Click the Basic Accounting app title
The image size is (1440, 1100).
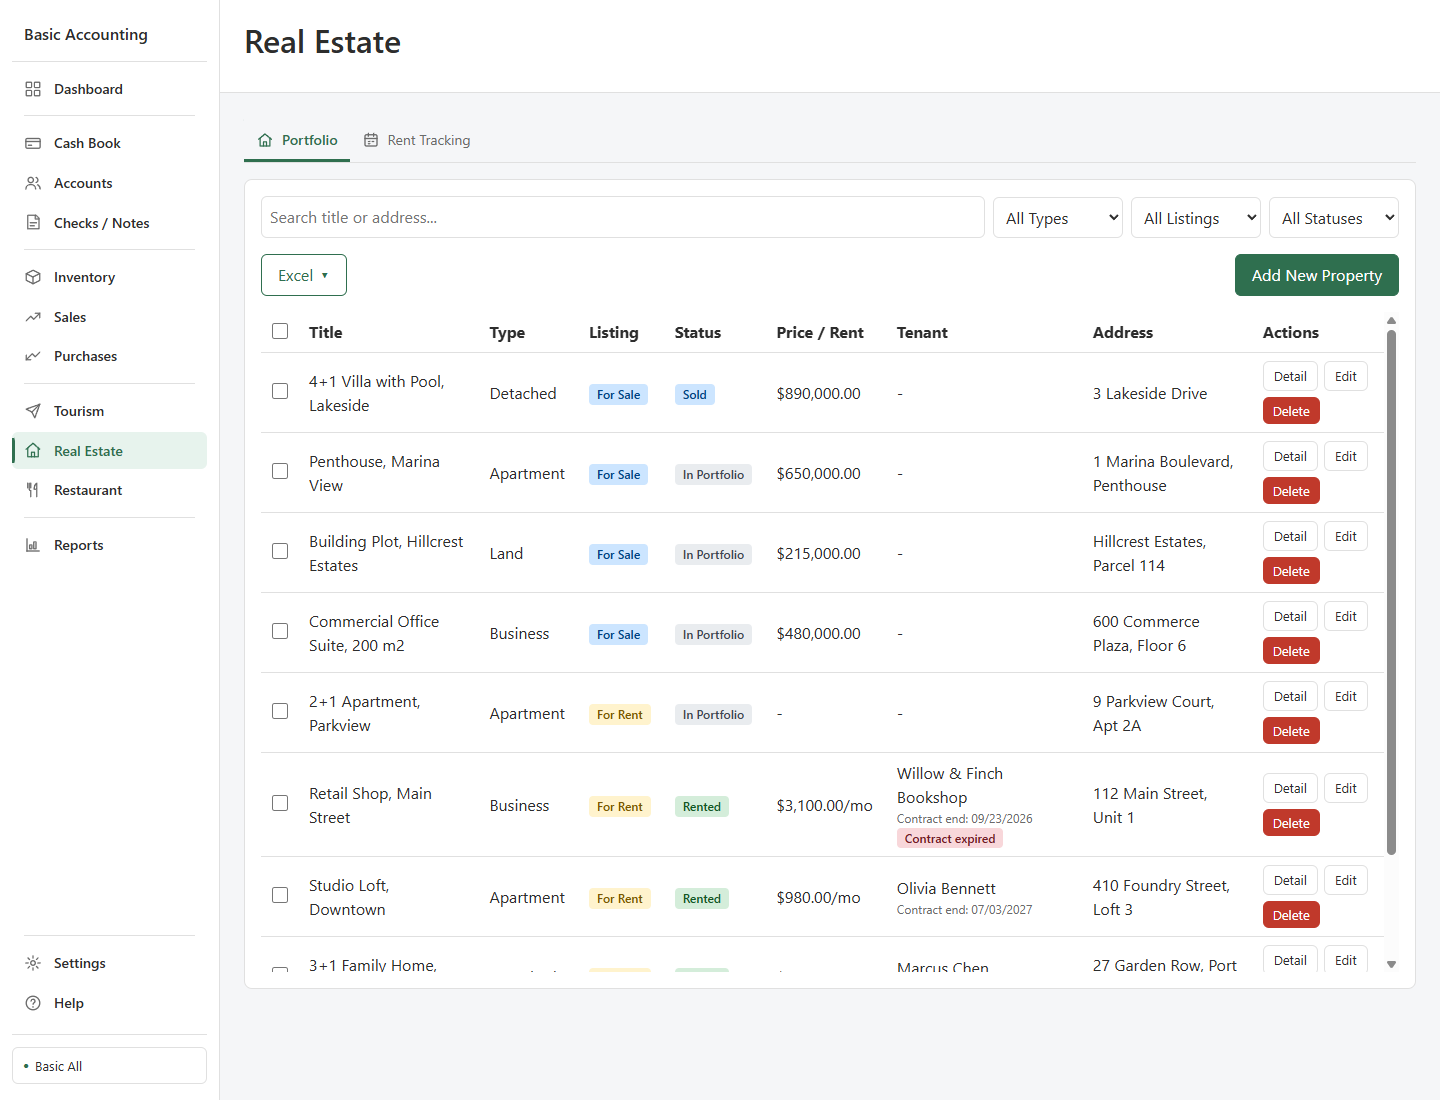pos(86,35)
